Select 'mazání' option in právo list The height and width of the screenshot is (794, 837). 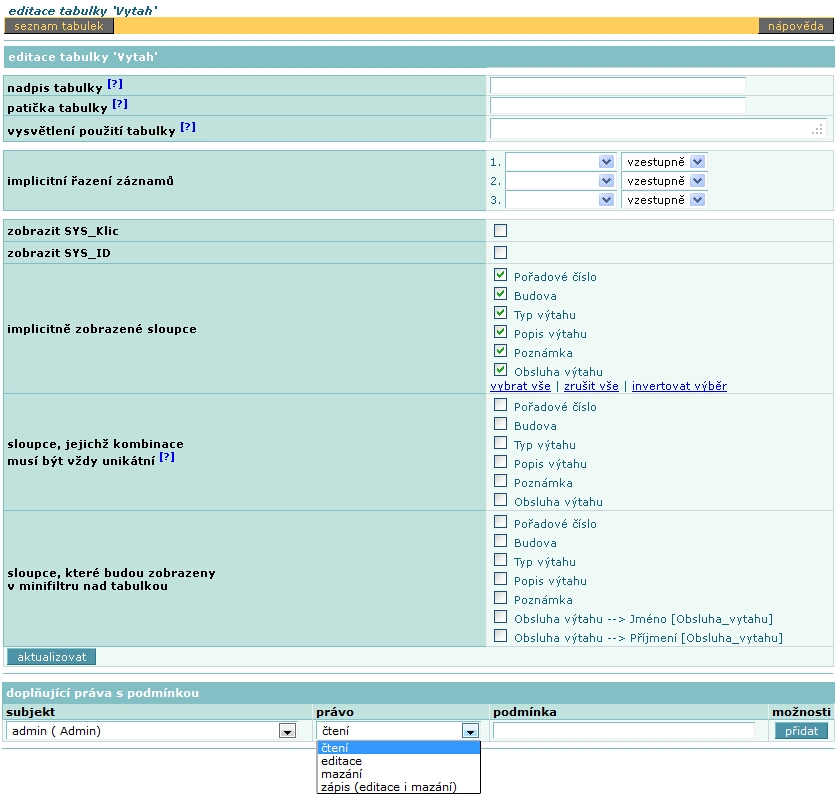coord(398,774)
